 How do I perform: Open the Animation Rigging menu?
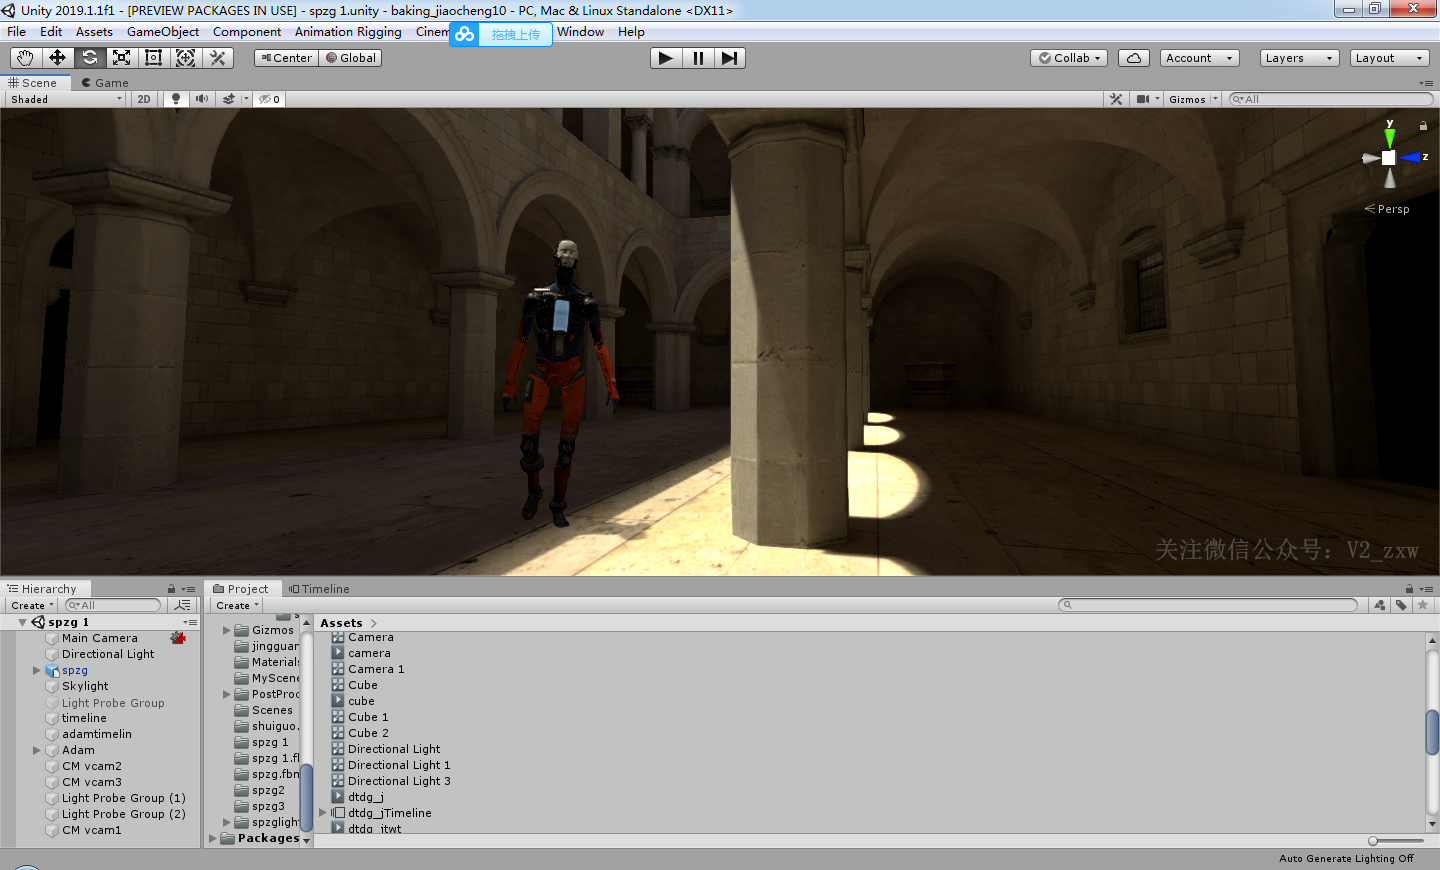coord(348,32)
